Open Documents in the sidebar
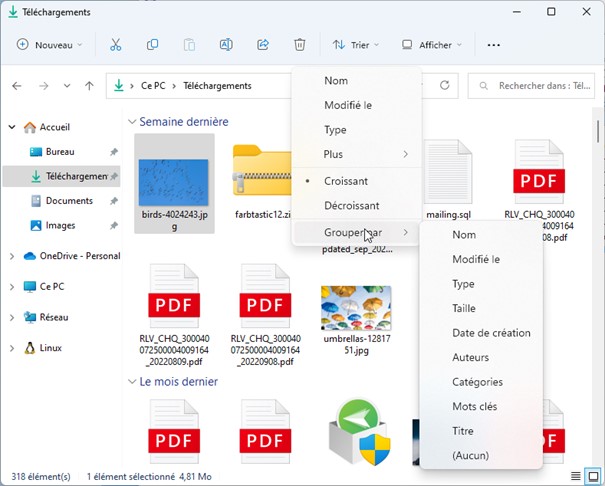This screenshot has height=486, width=605. tap(69, 201)
